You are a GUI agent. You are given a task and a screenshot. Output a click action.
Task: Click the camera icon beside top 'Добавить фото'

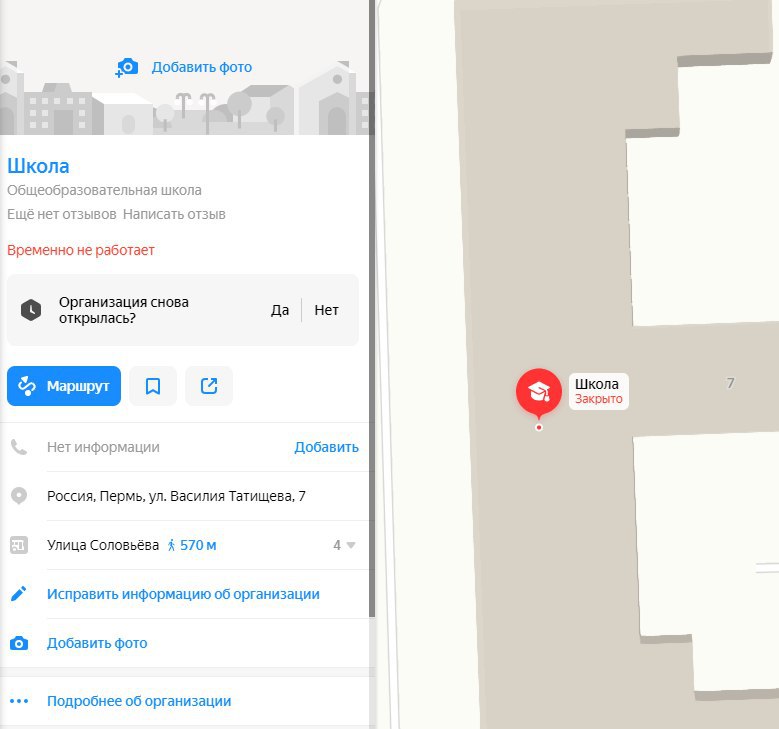point(126,67)
